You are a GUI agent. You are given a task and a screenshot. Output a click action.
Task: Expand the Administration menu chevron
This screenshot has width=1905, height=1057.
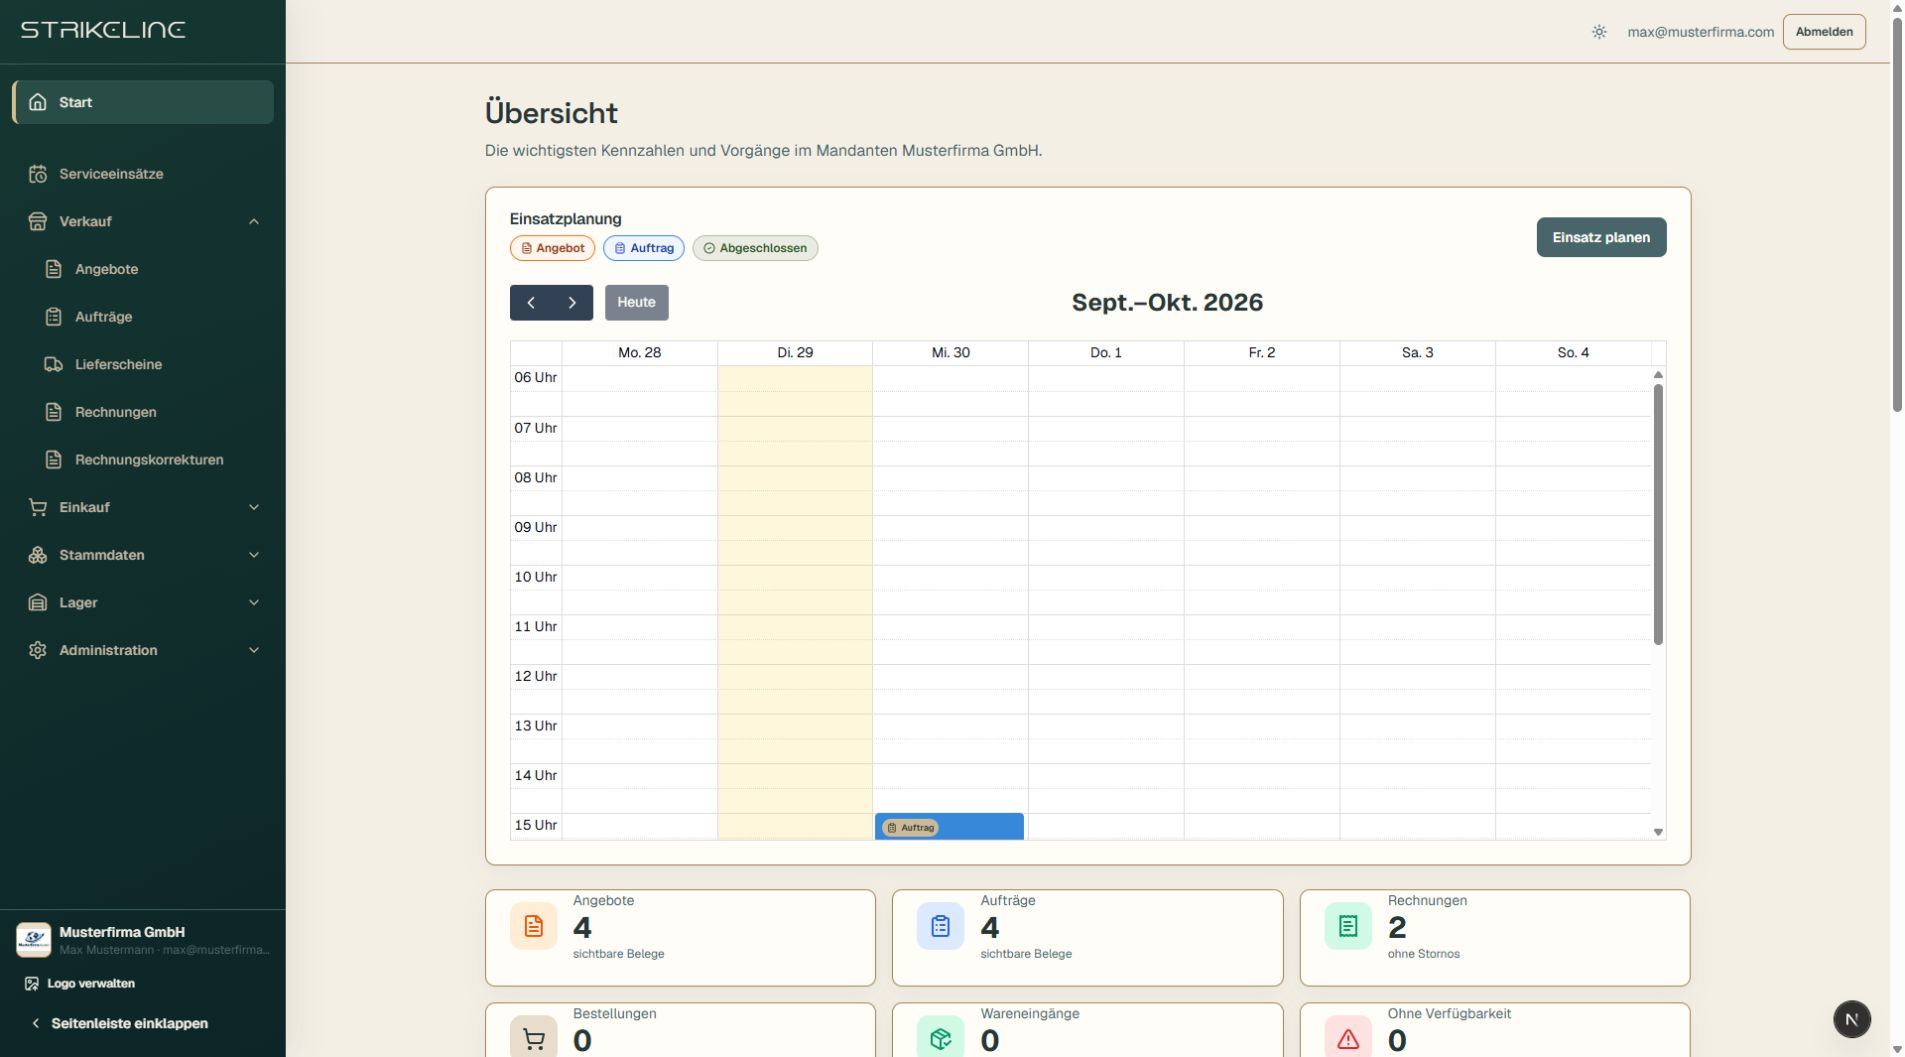(x=254, y=650)
